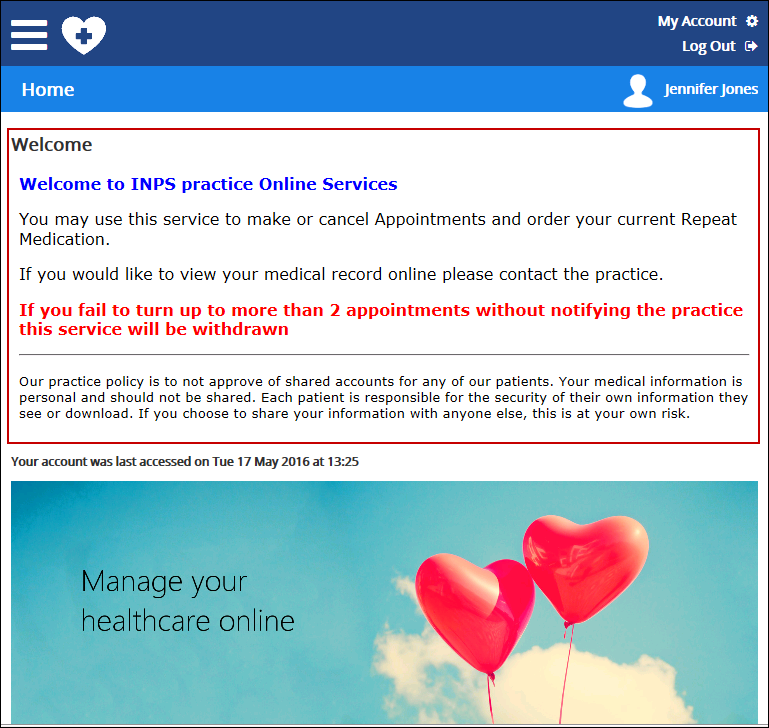Click the log out arrow icon
This screenshot has height=728, width=769.
click(x=751, y=46)
